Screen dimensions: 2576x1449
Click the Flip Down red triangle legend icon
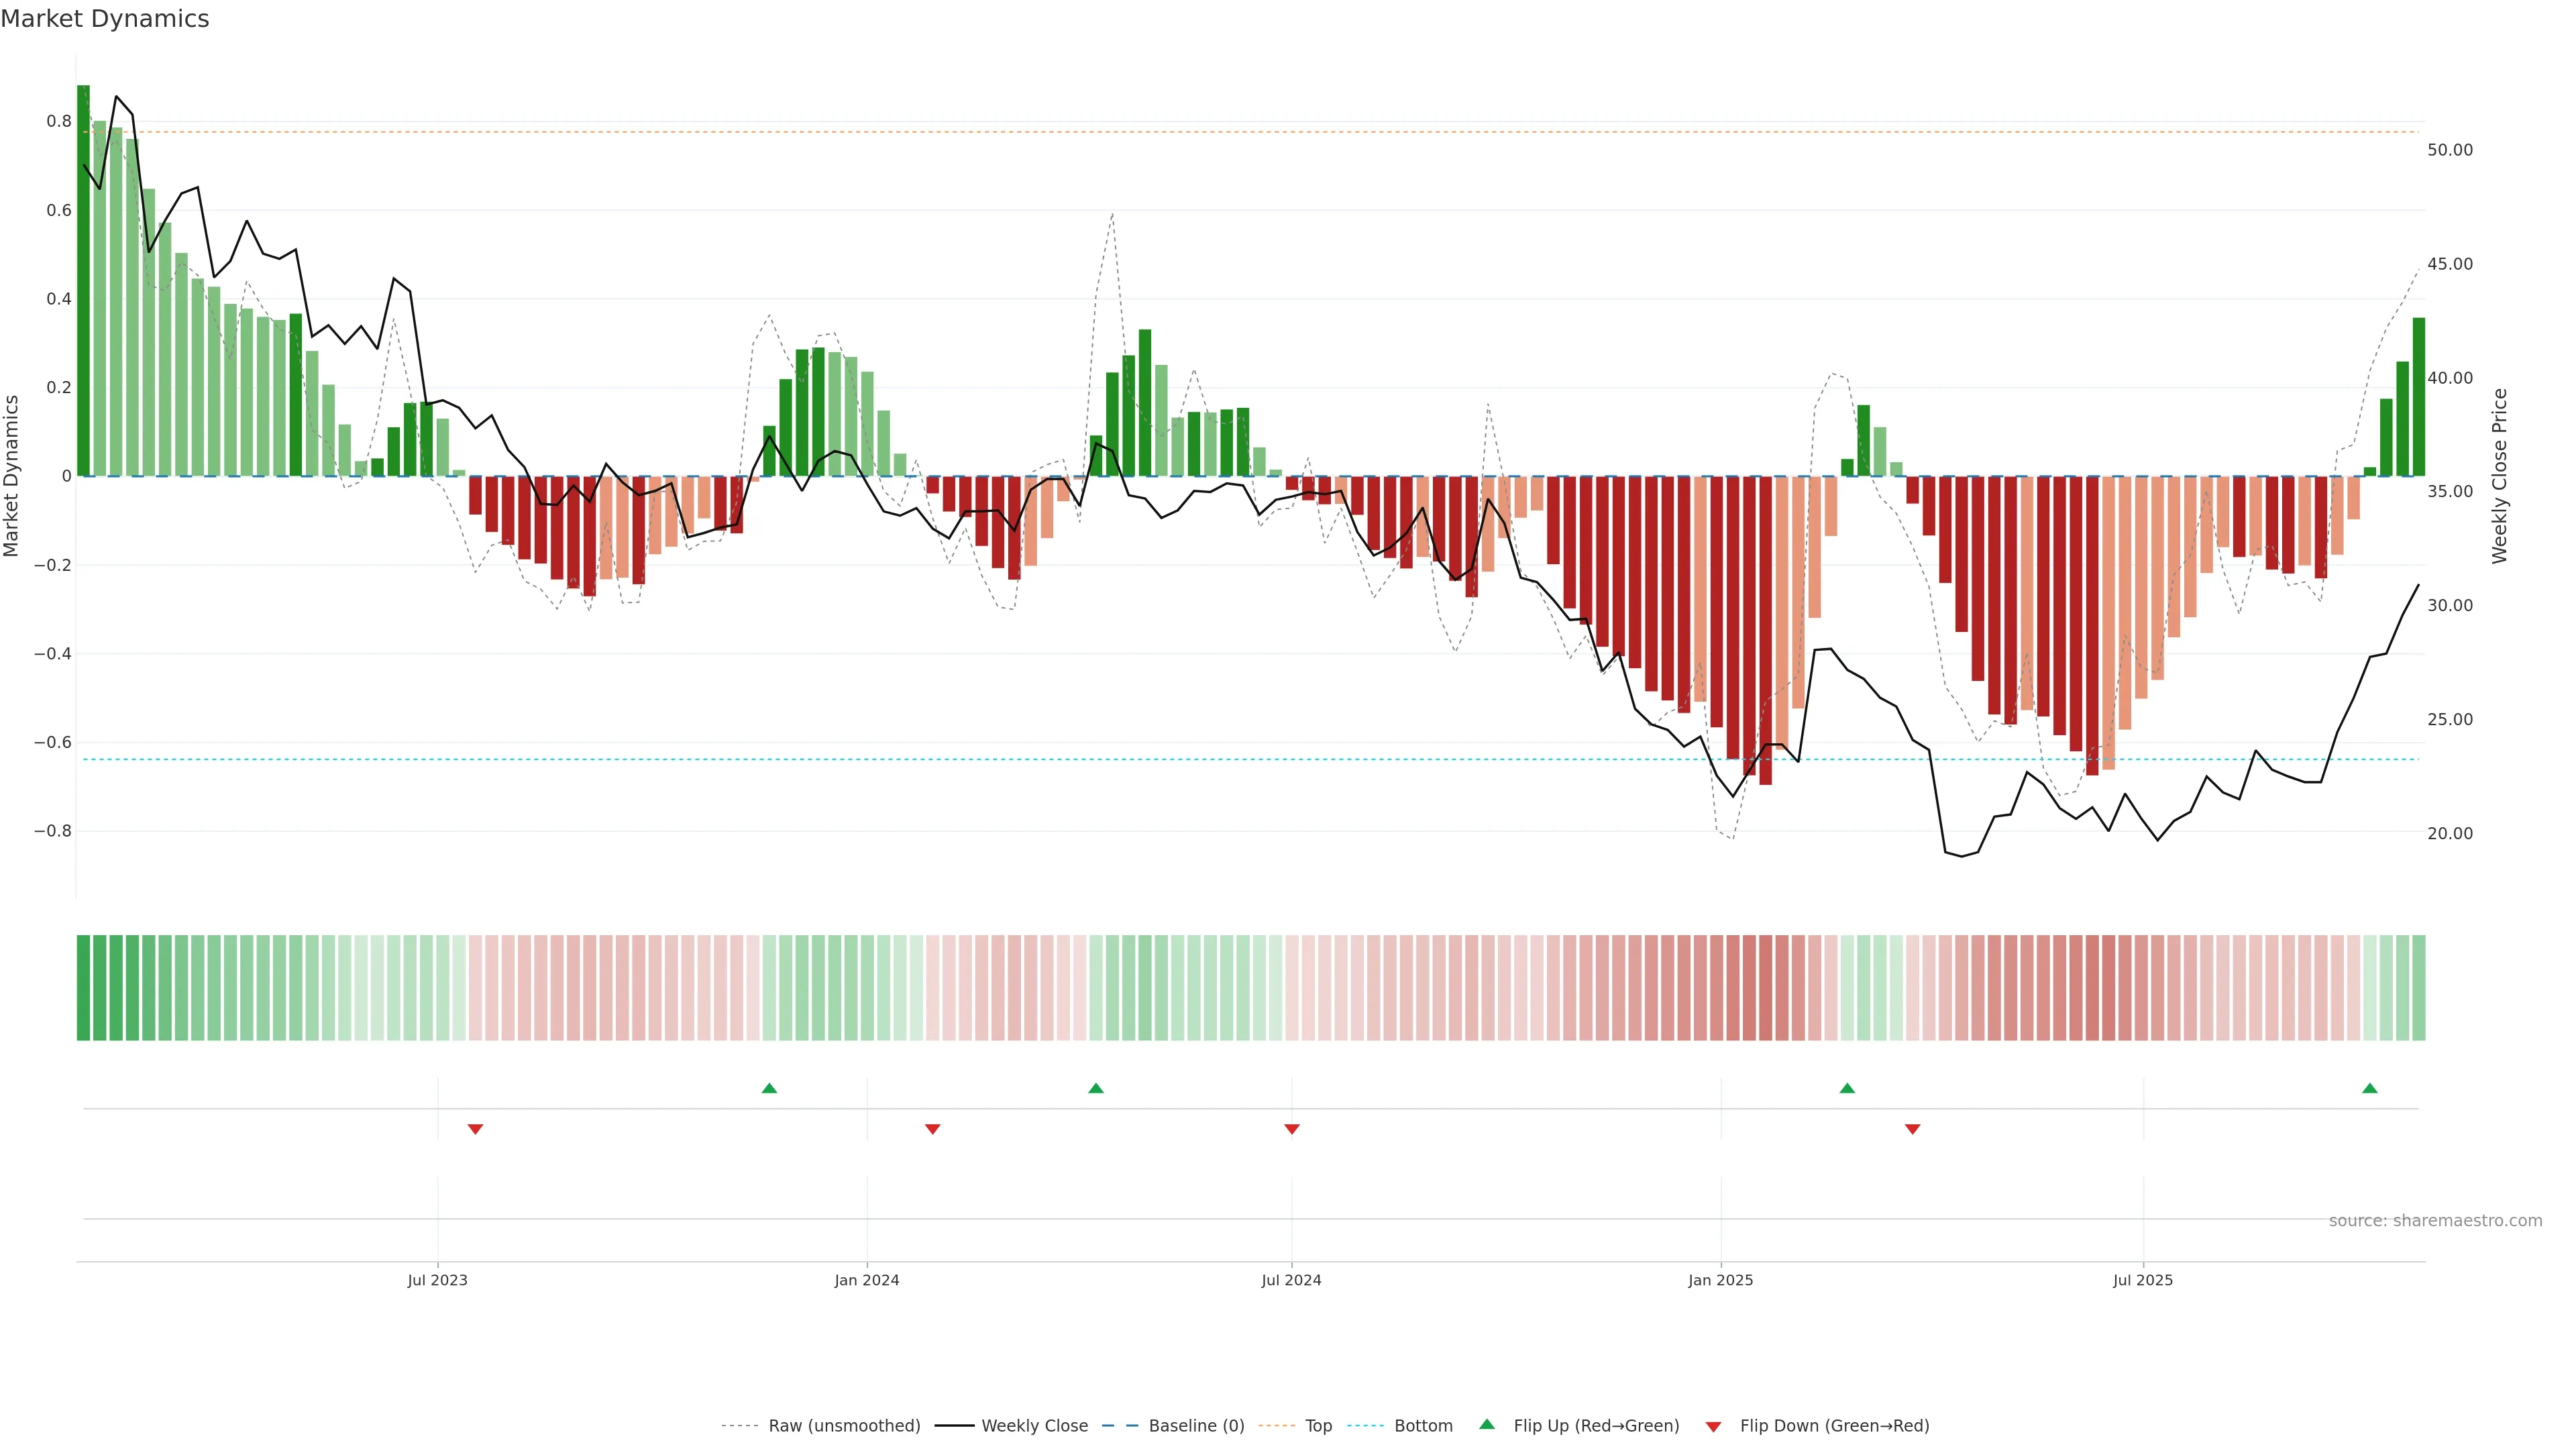pos(1713,1426)
